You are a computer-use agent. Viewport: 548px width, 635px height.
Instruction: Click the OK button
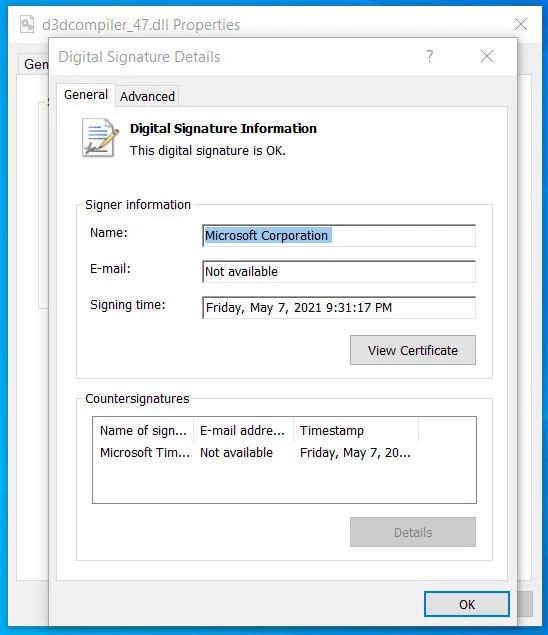(x=467, y=604)
